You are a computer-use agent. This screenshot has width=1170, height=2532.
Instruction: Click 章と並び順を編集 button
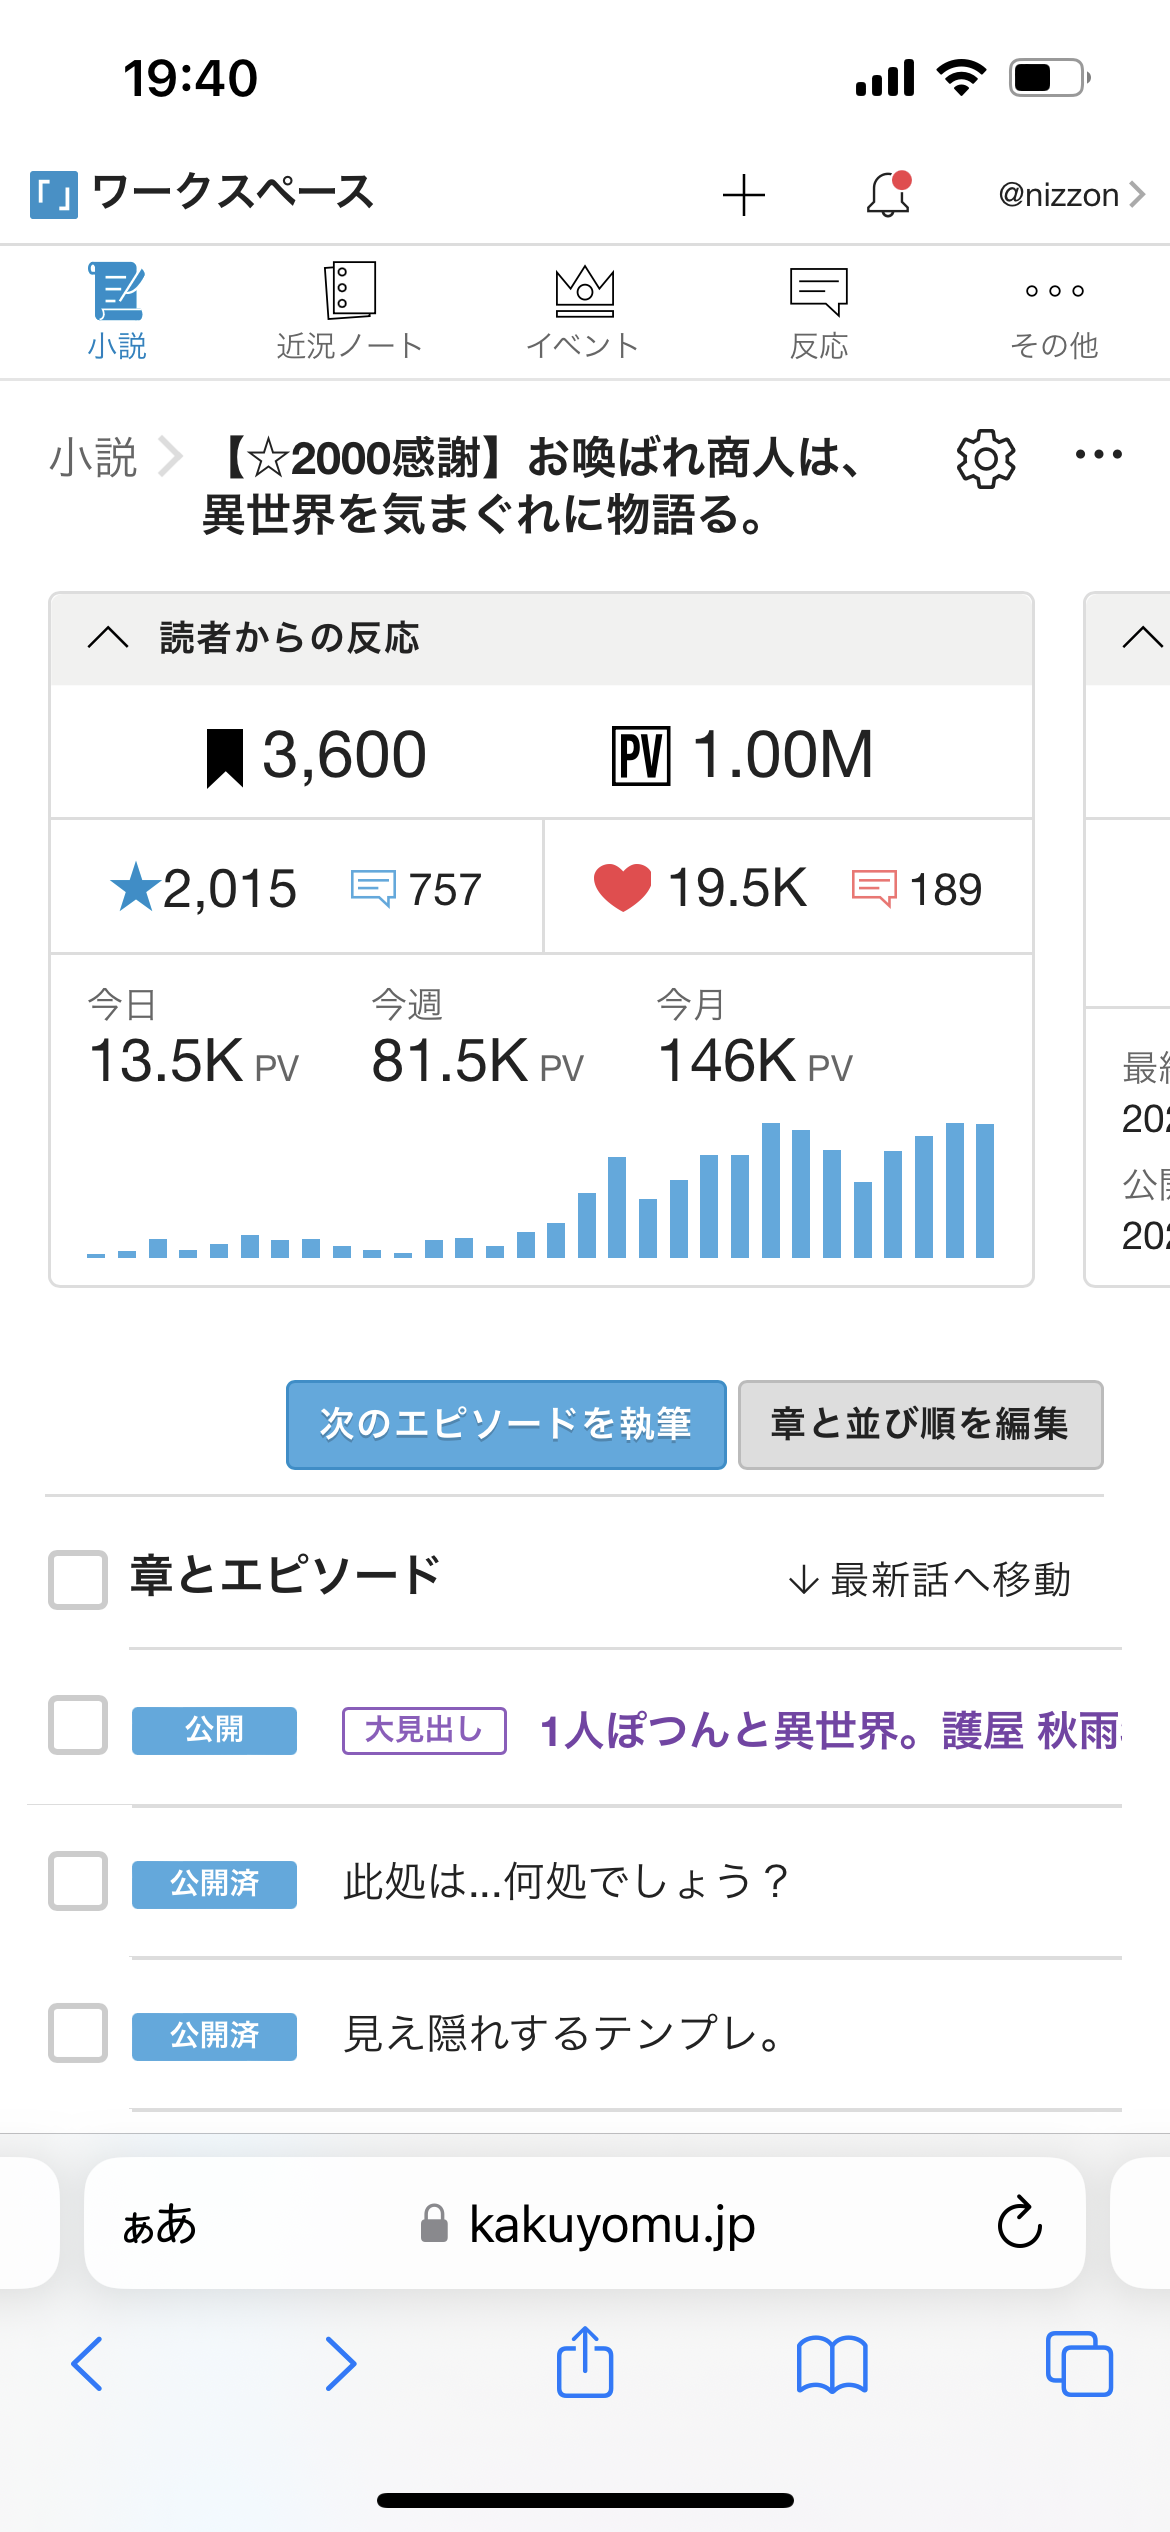(920, 1424)
